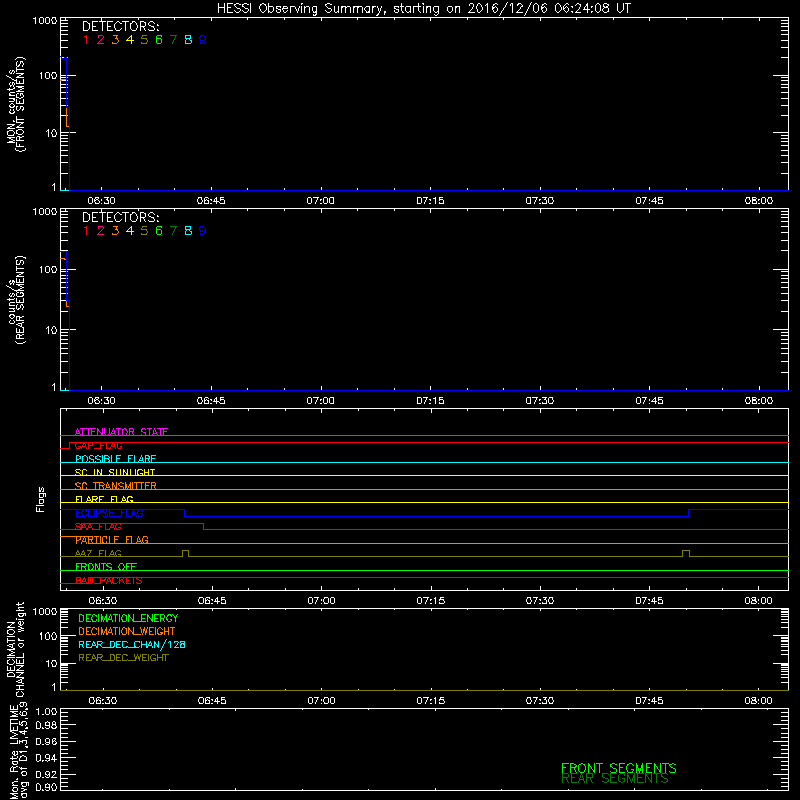The image size is (800, 800).
Task: Click the DECIMATION_WEIGHT legend entry
Action: tap(127, 631)
